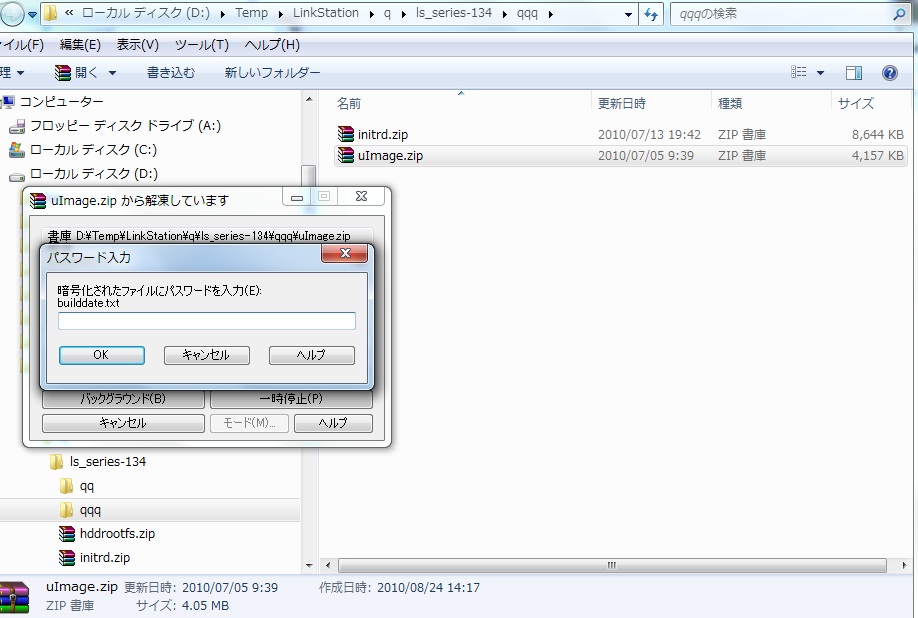Click バックグラウンド(B) in extraction dialog

[124, 399]
